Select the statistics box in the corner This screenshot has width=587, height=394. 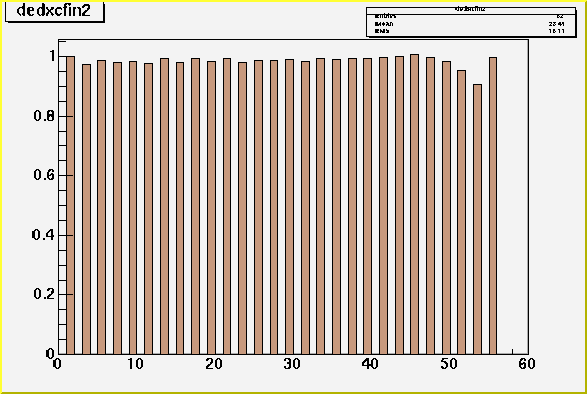[x=471, y=22]
